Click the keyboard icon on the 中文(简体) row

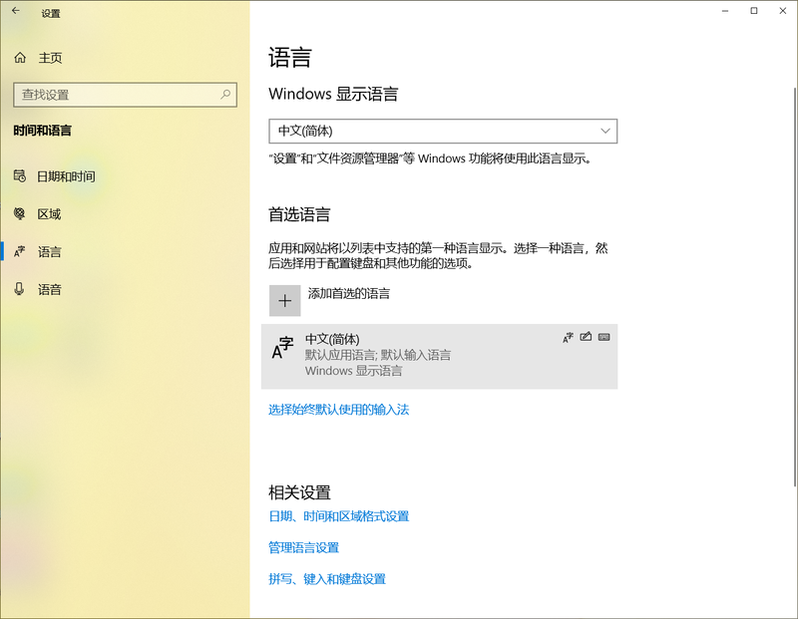[604, 338]
